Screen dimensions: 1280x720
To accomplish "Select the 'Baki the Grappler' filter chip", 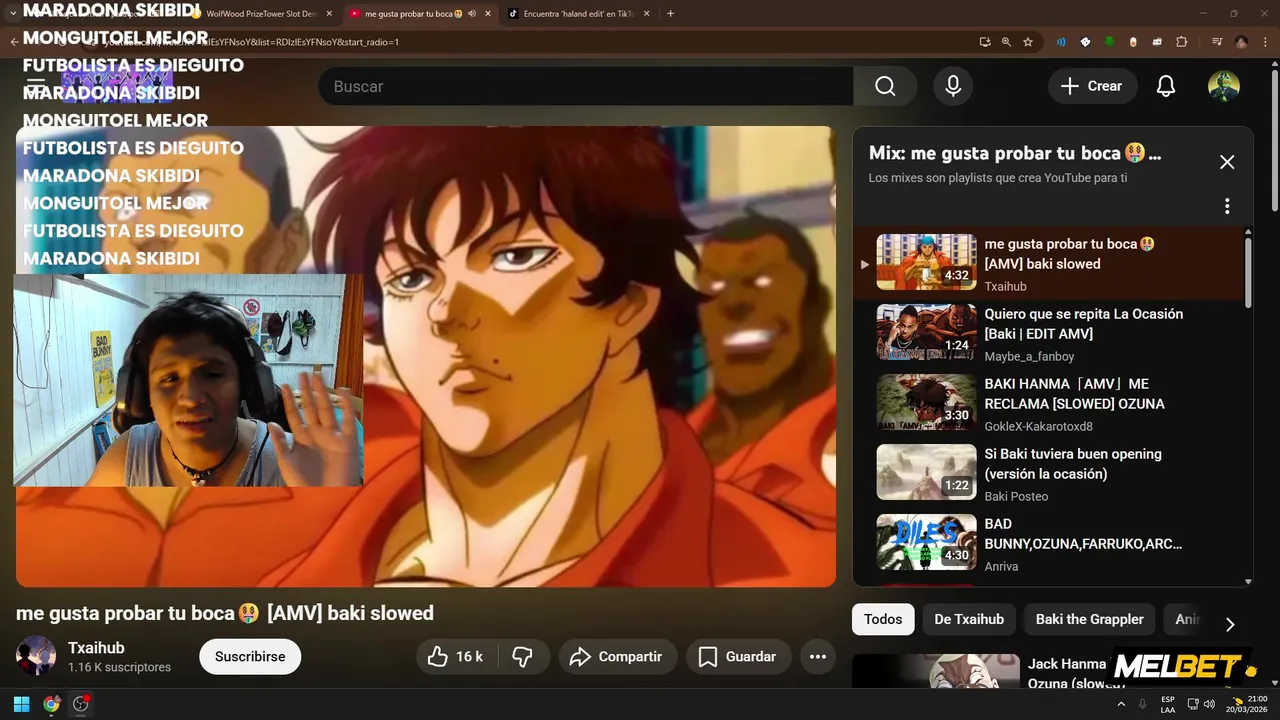I will coord(1090,619).
